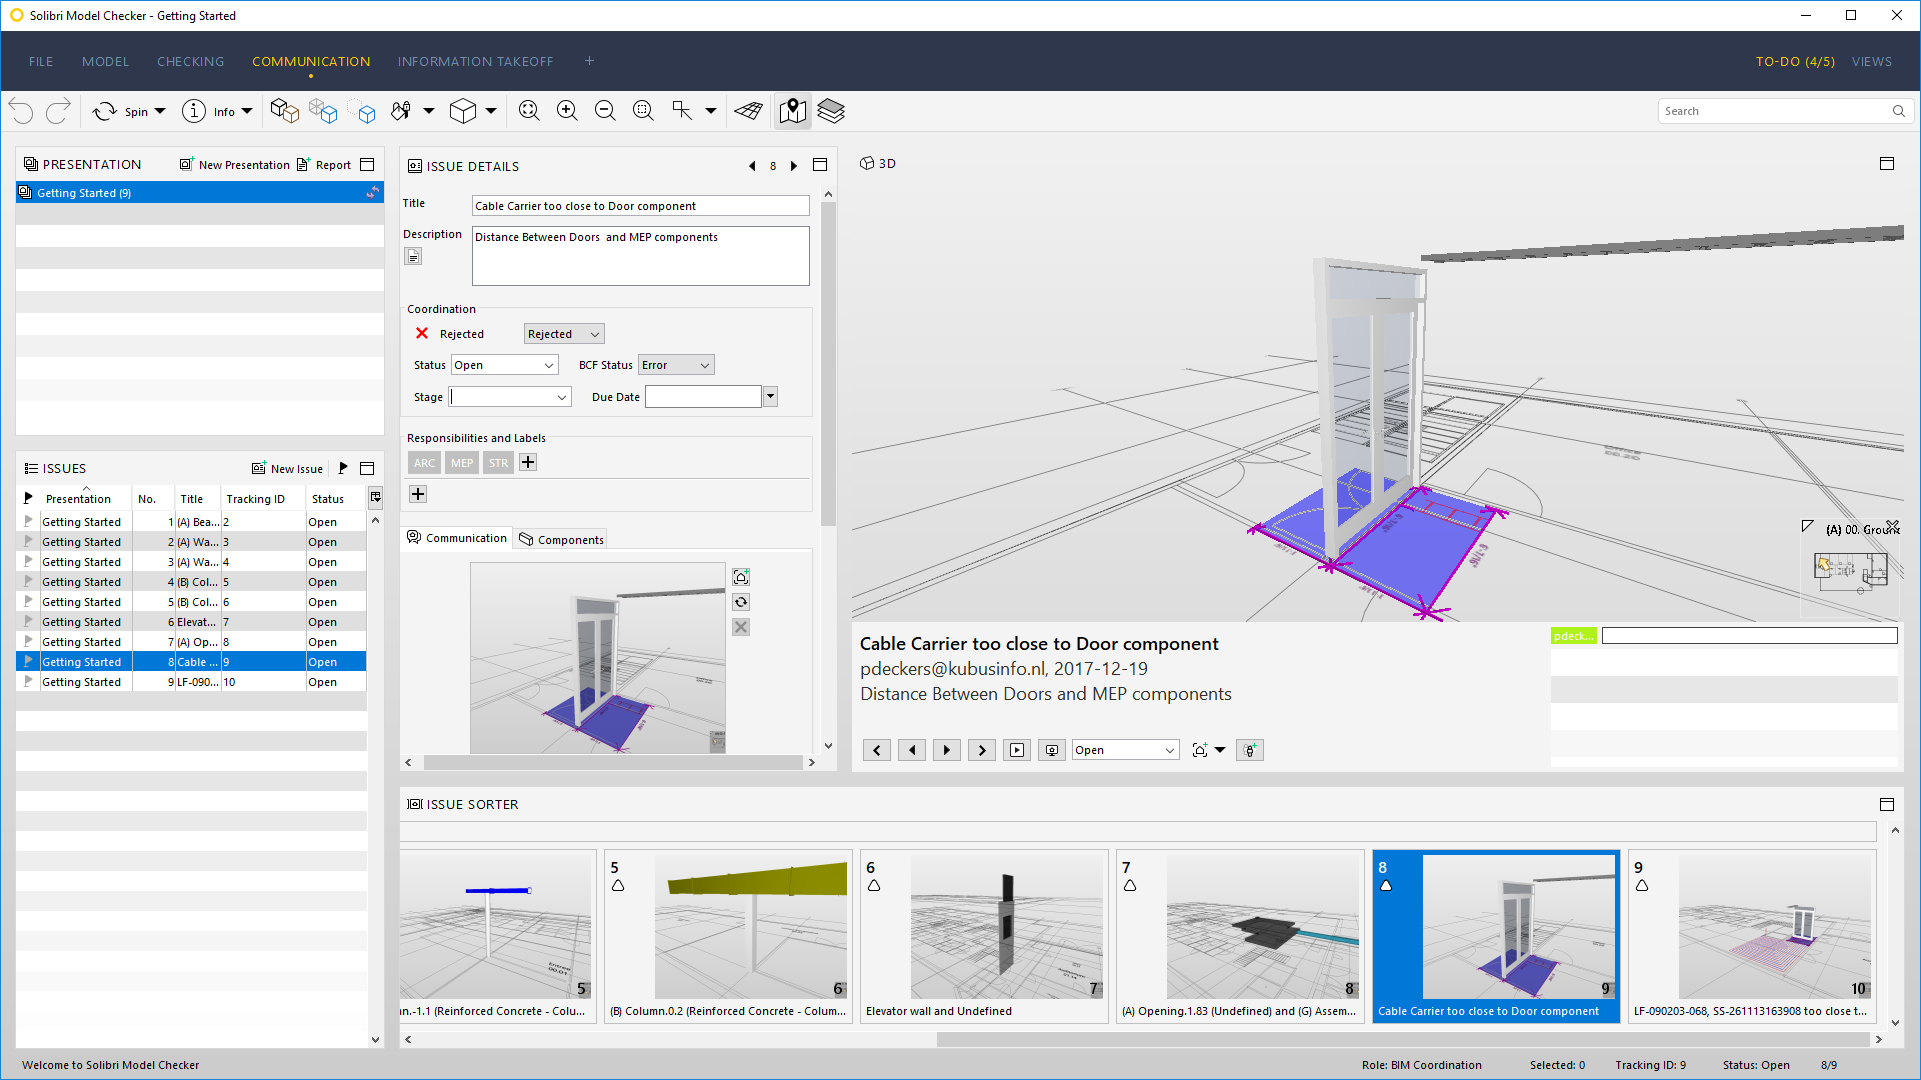
Task: Go to next issue in Issue Details
Action: [x=794, y=166]
